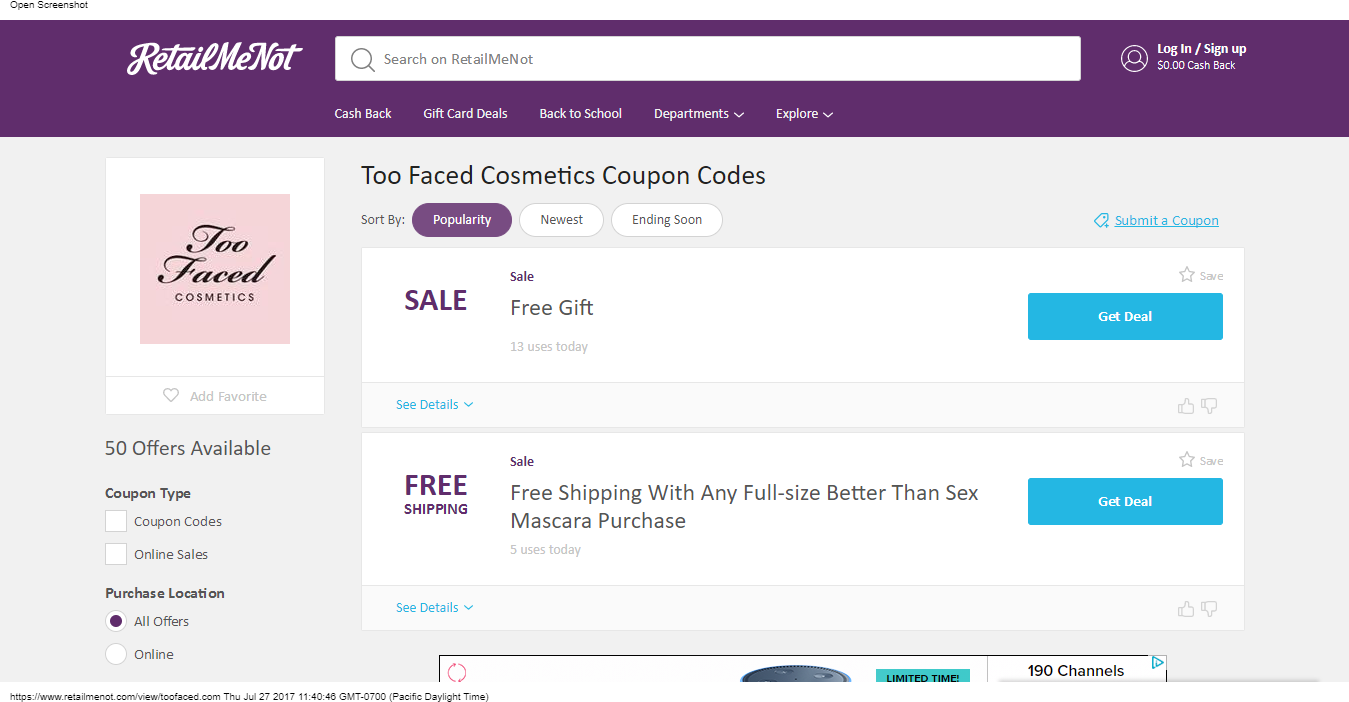
Task: Click the user profile avatar icon
Action: pyautogui.click(x=1134, y=58)
